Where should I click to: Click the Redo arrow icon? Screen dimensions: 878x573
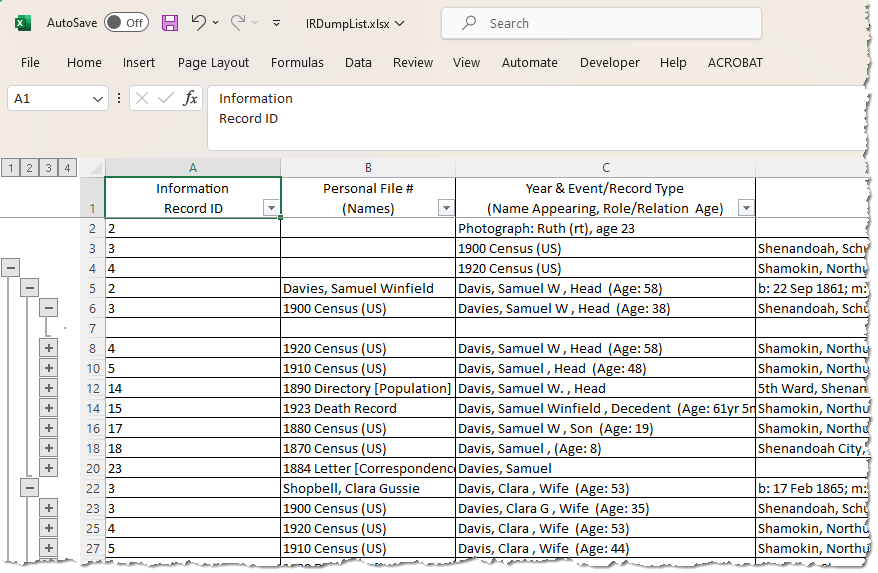(x=237, y=22)
